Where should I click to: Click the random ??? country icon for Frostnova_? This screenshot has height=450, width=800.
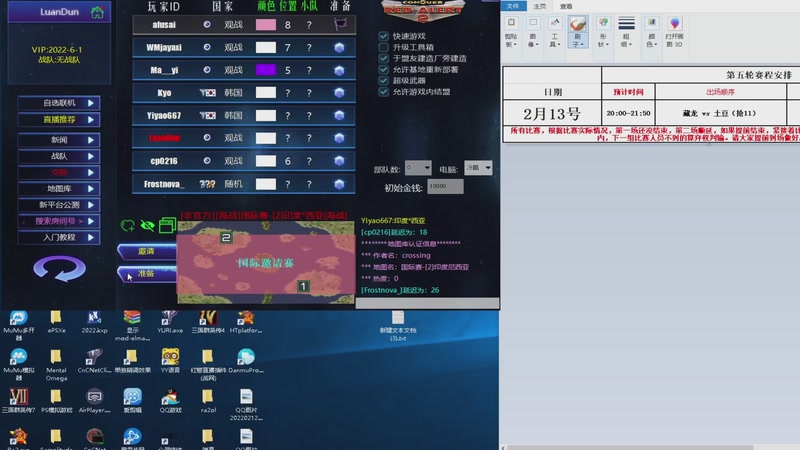point(207,184)
